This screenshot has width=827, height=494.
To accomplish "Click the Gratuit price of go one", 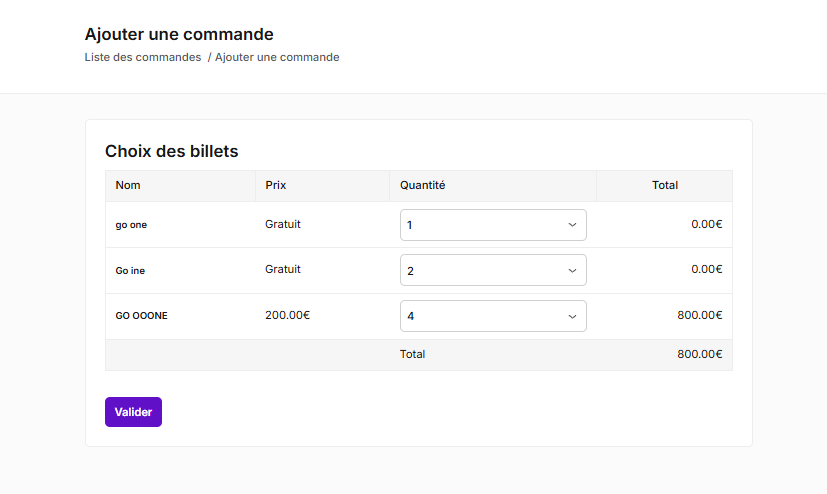I will [x=283, y=224].
